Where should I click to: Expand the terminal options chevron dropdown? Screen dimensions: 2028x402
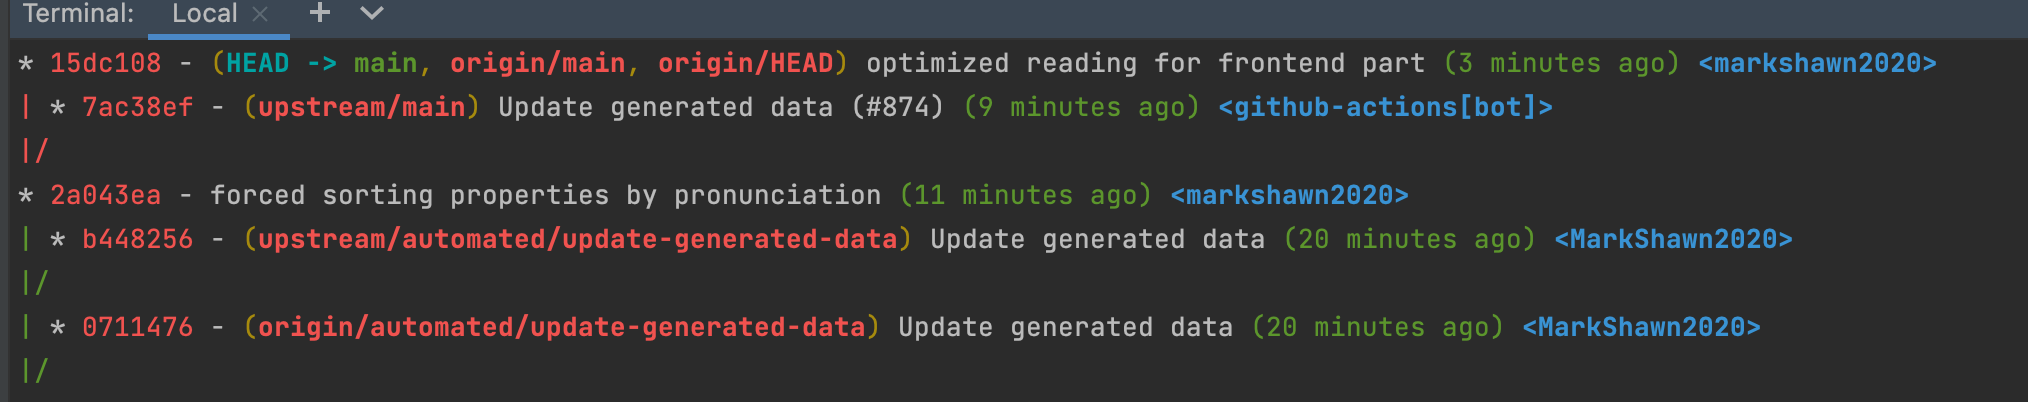pos(372,13)
